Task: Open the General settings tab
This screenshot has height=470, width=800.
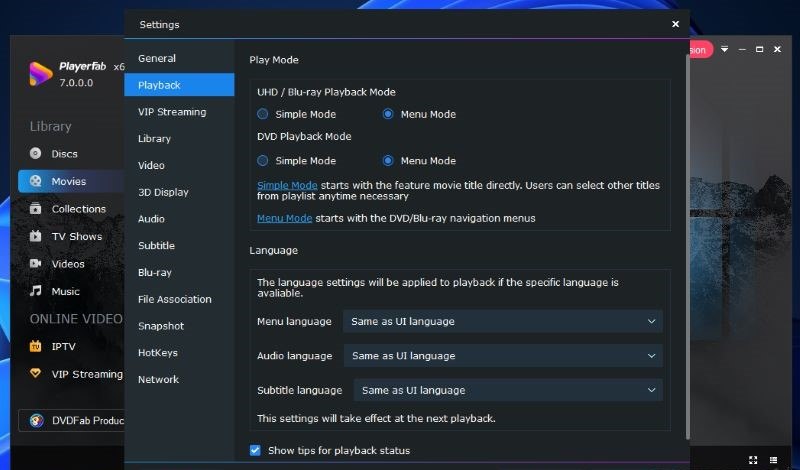Action: [179, 58]
